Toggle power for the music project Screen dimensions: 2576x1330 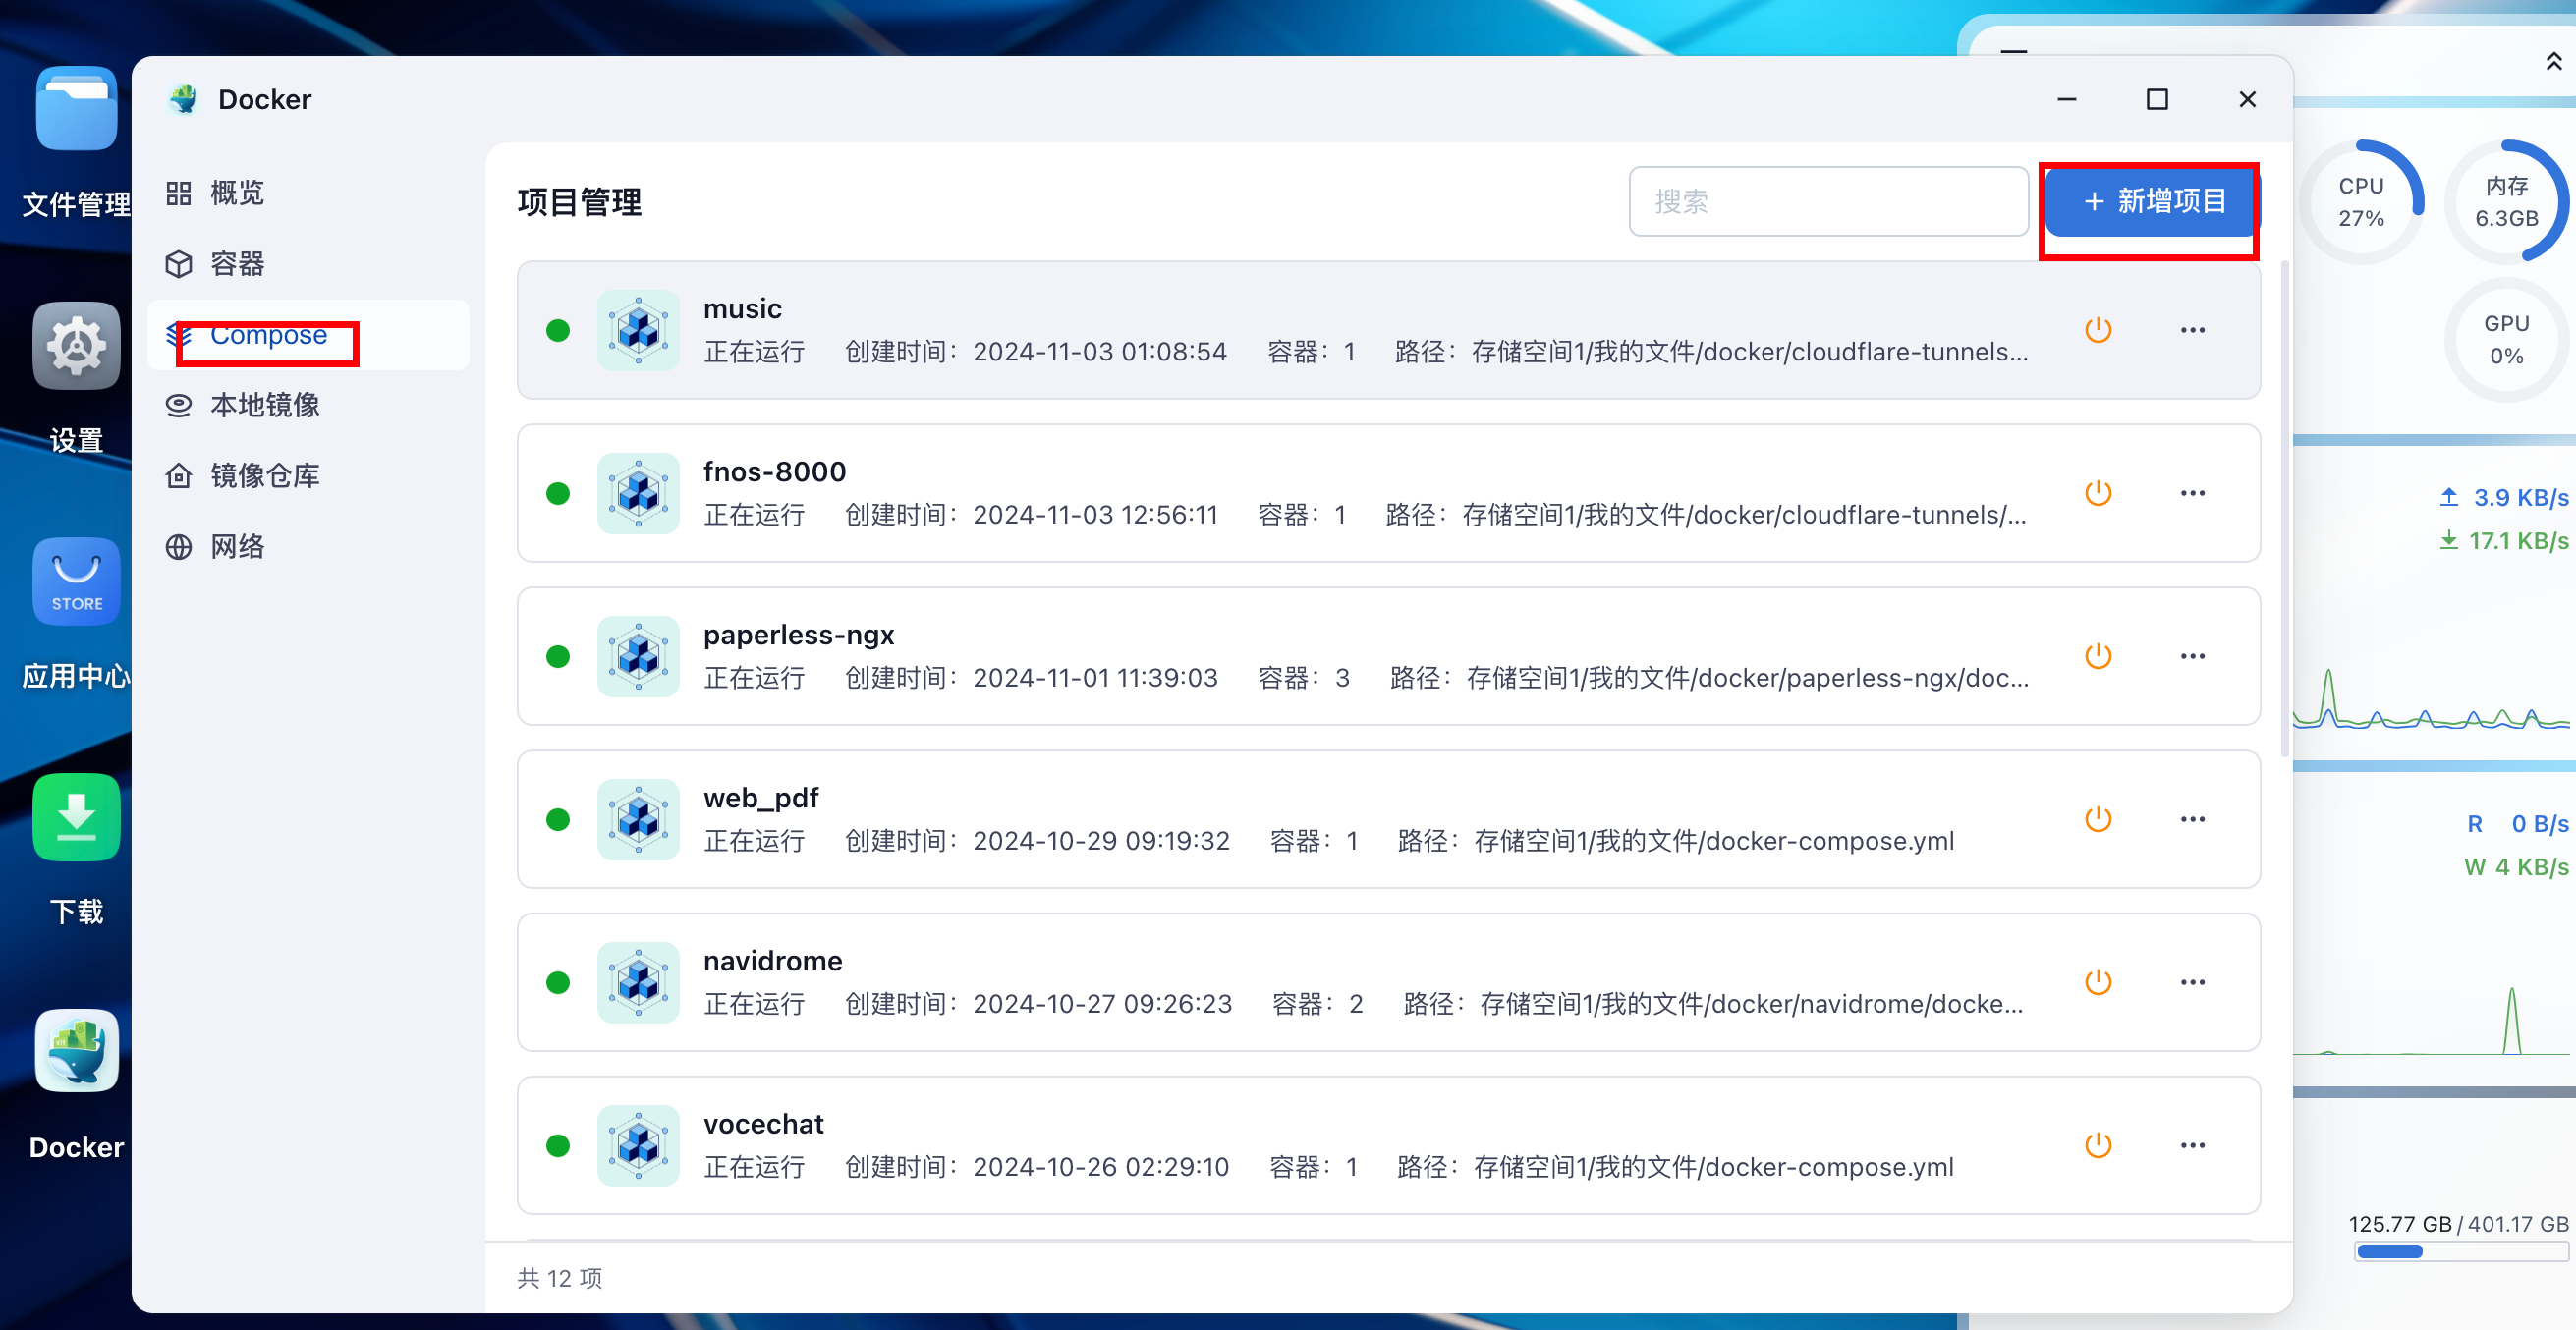coord(2097,330)
